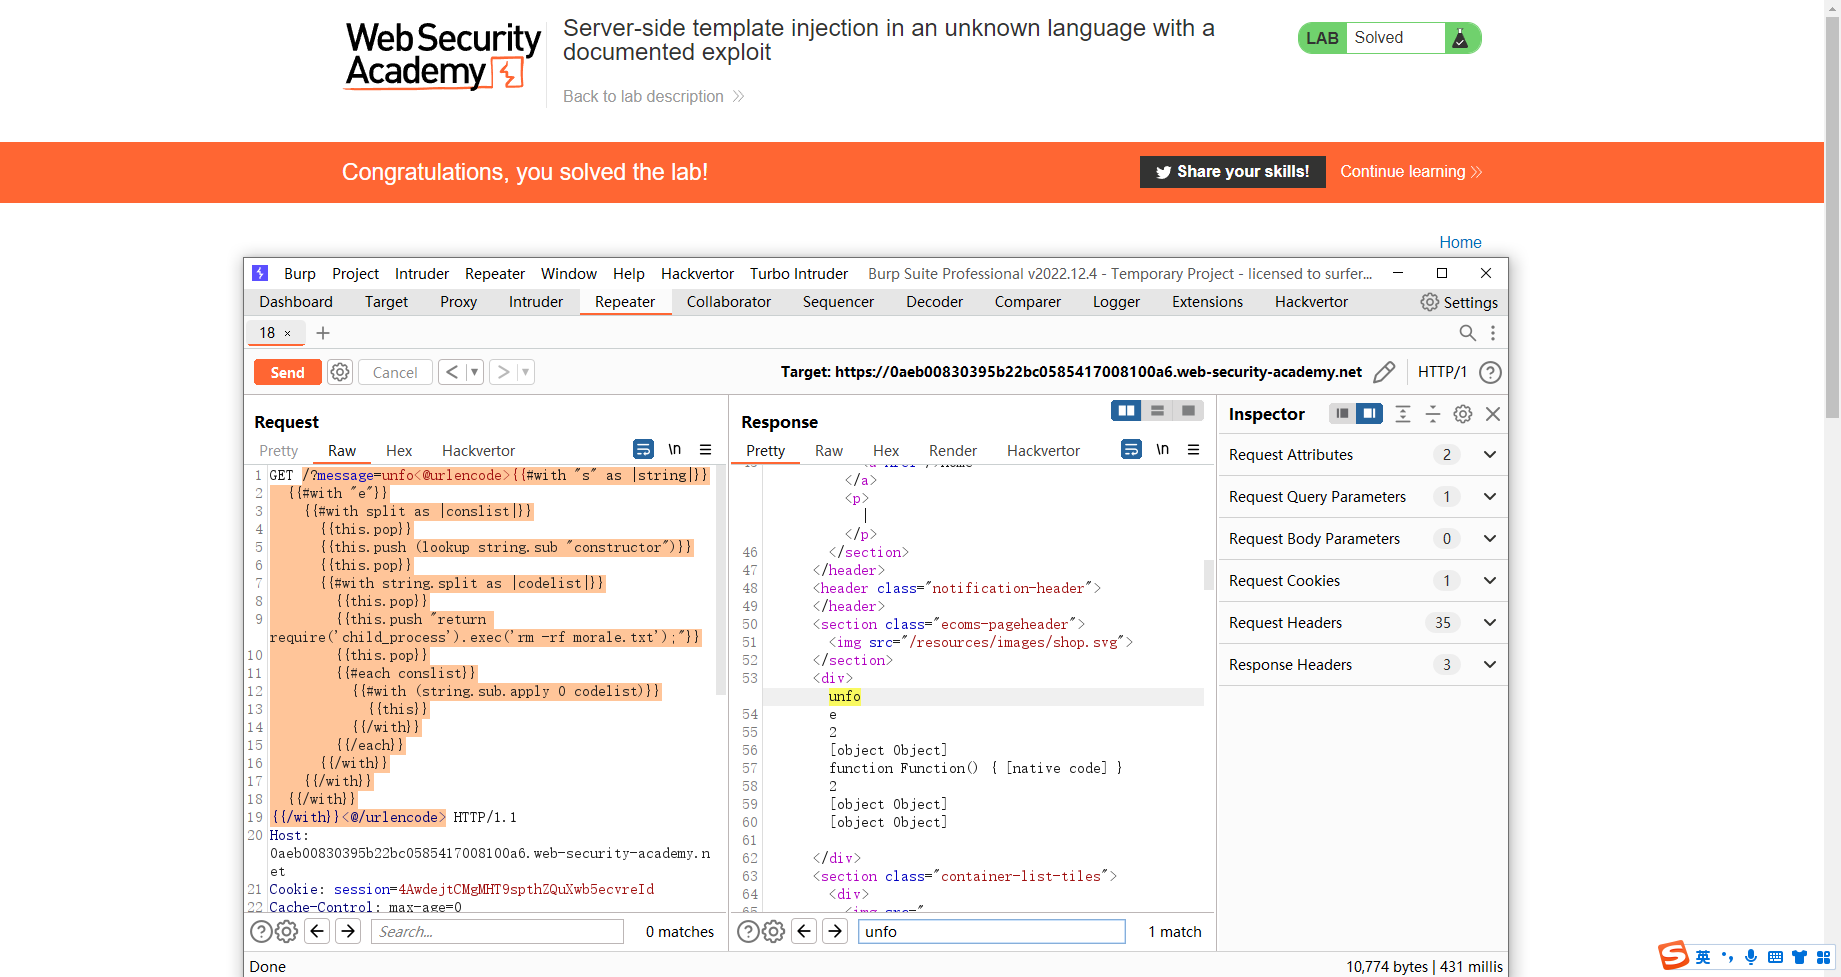1841x977 pixels.
Task: Close Repeater tab 18
Action: click(288, 333)
